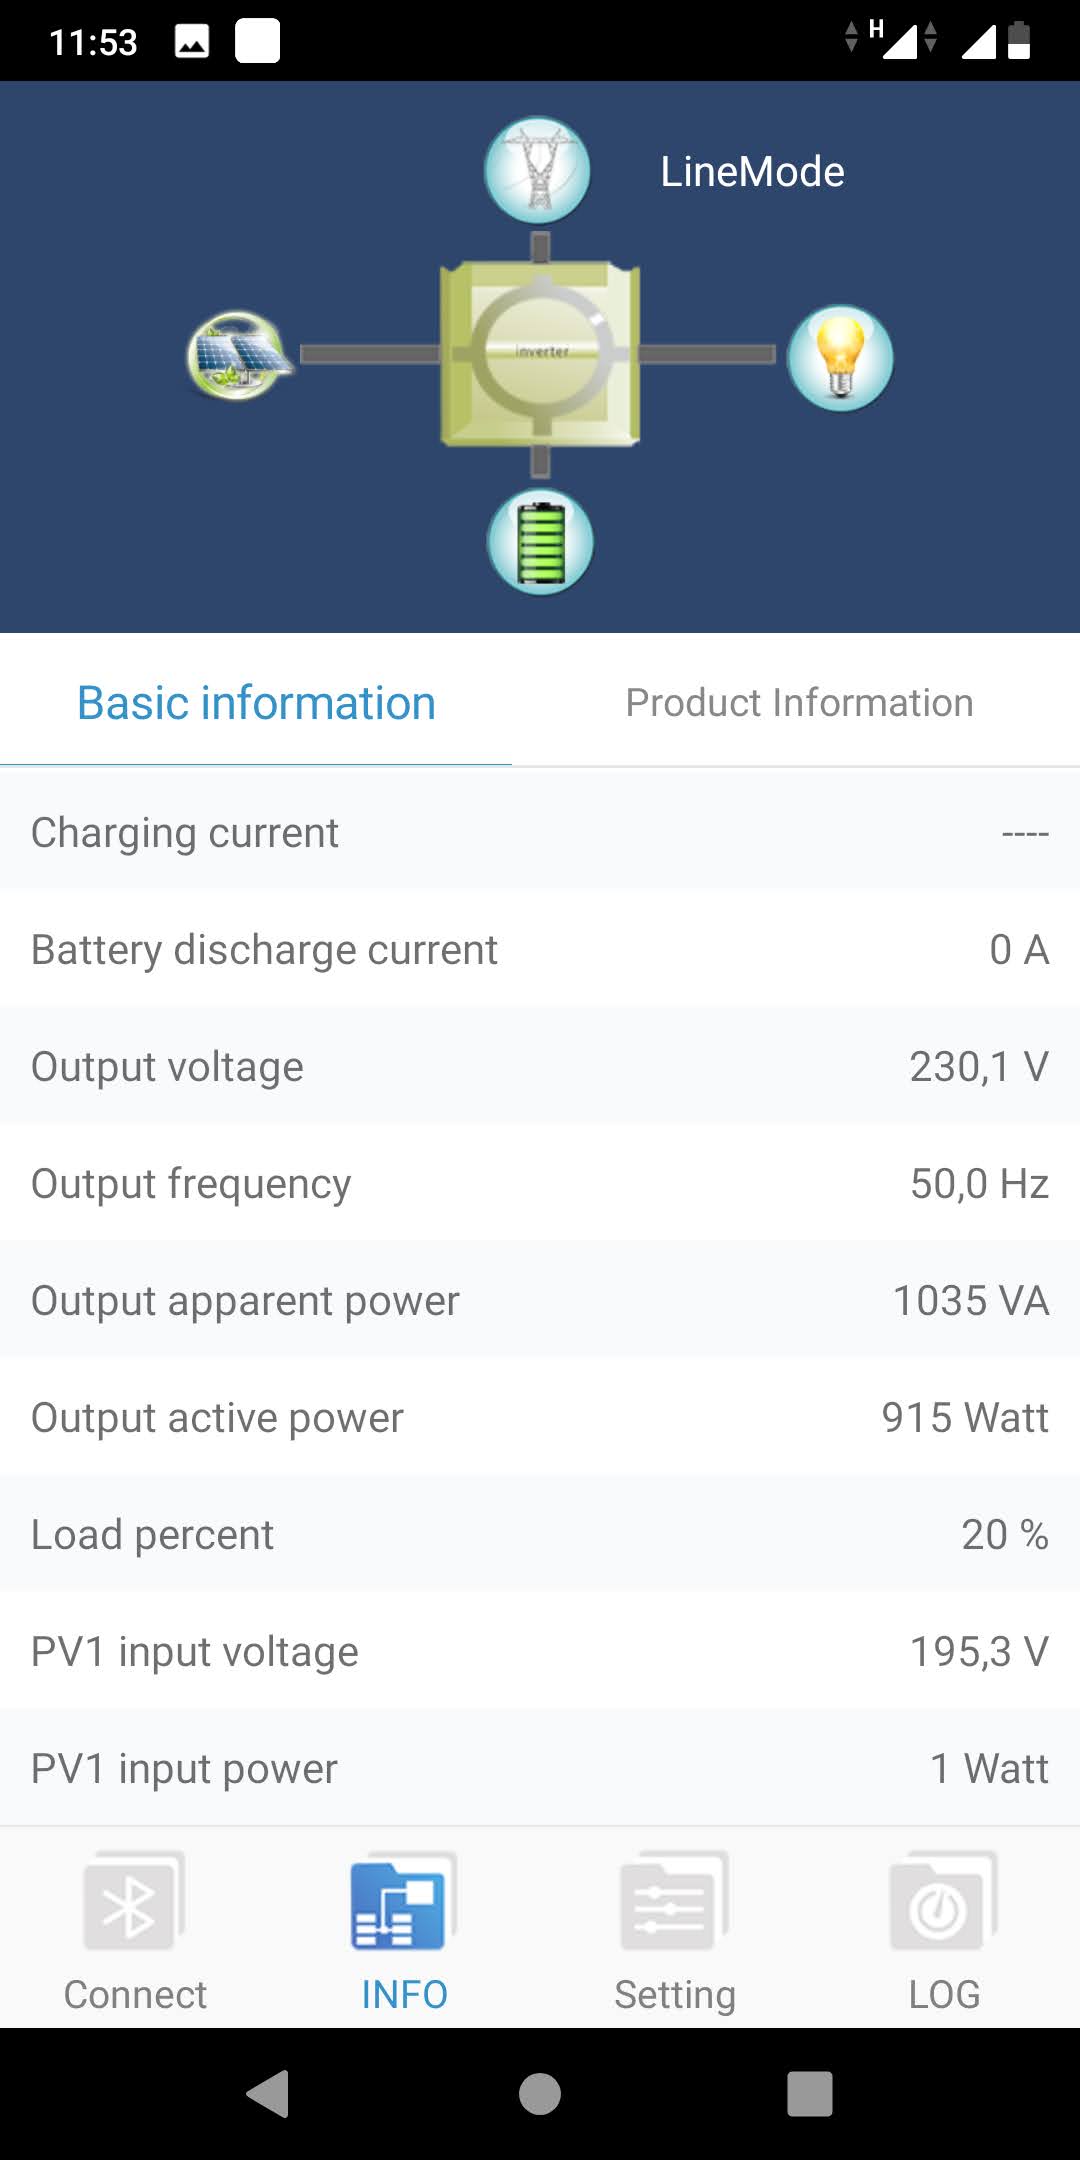The height and width of the screenshot is (2160, 1080).
Task: Tap the Output apparent power row
Action: pos(540,1301)
